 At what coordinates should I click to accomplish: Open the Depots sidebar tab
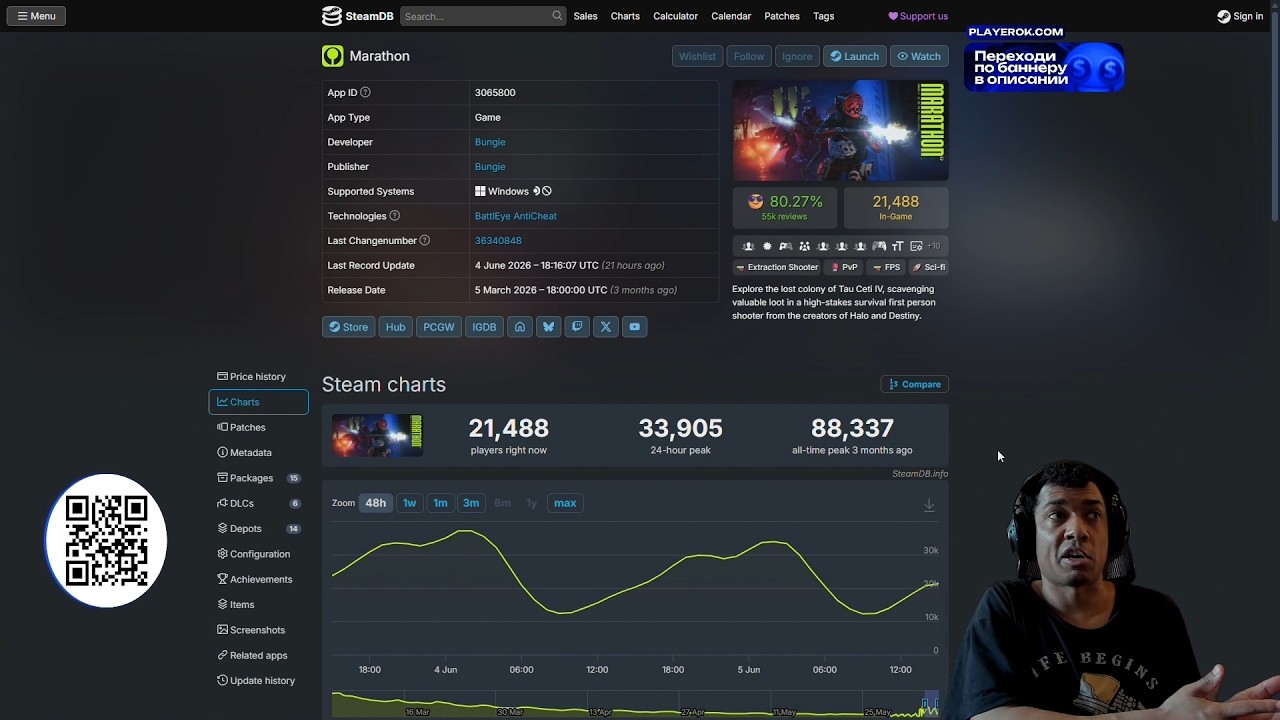pyautogui.click(x=258, y=529)
